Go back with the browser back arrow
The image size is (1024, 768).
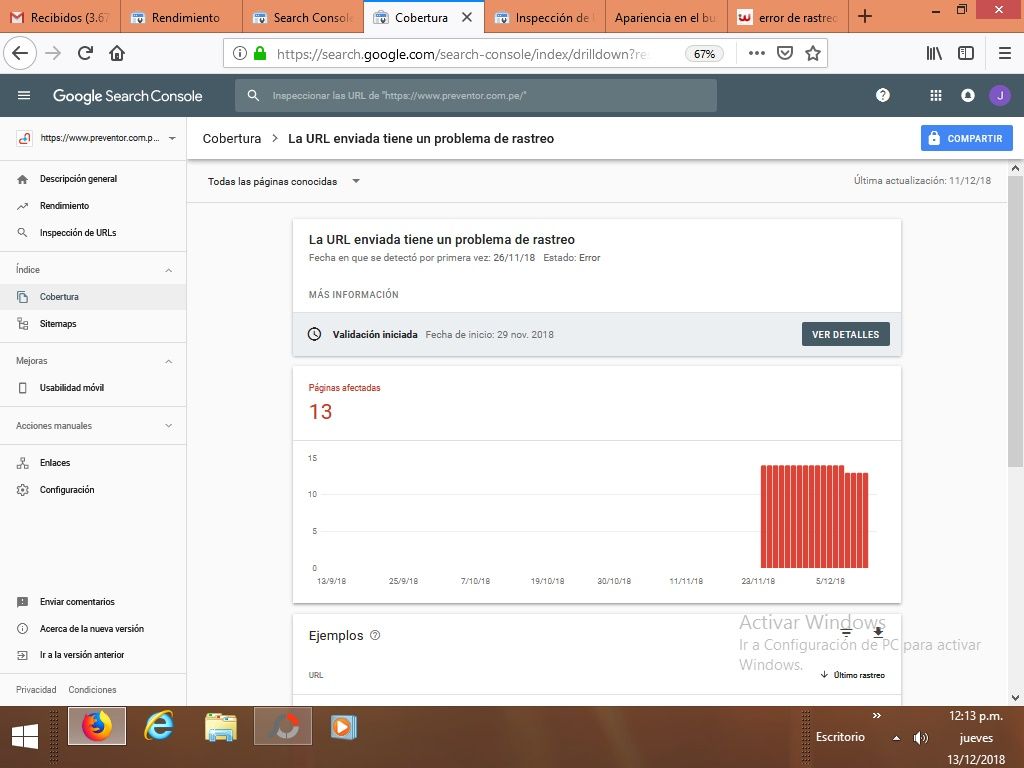click(20, 54)
